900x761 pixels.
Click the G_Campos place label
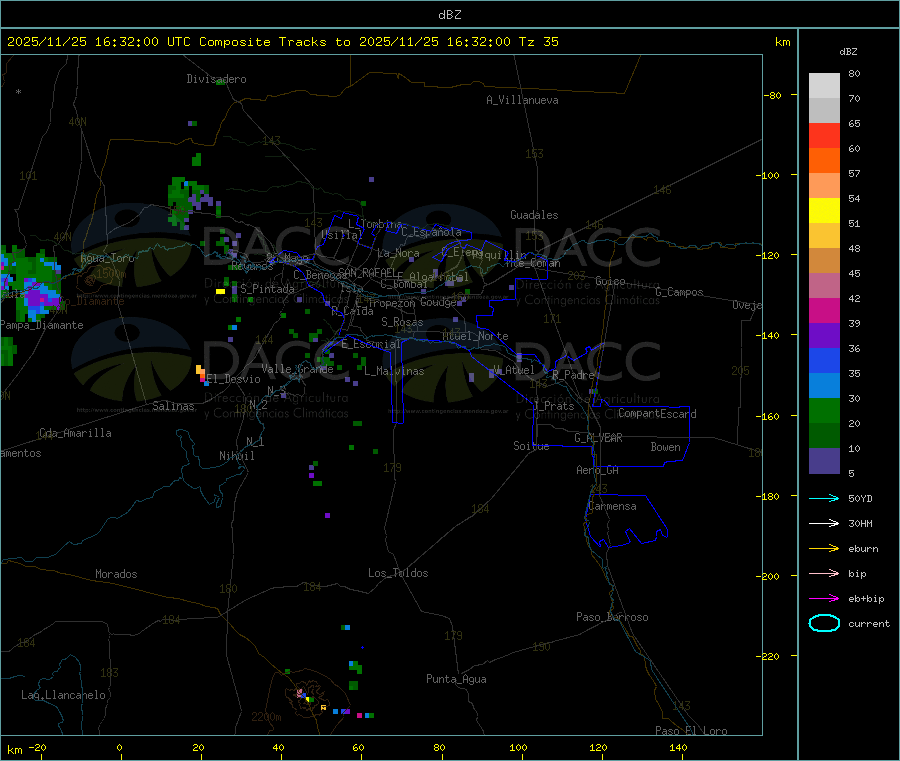point(679,292)
